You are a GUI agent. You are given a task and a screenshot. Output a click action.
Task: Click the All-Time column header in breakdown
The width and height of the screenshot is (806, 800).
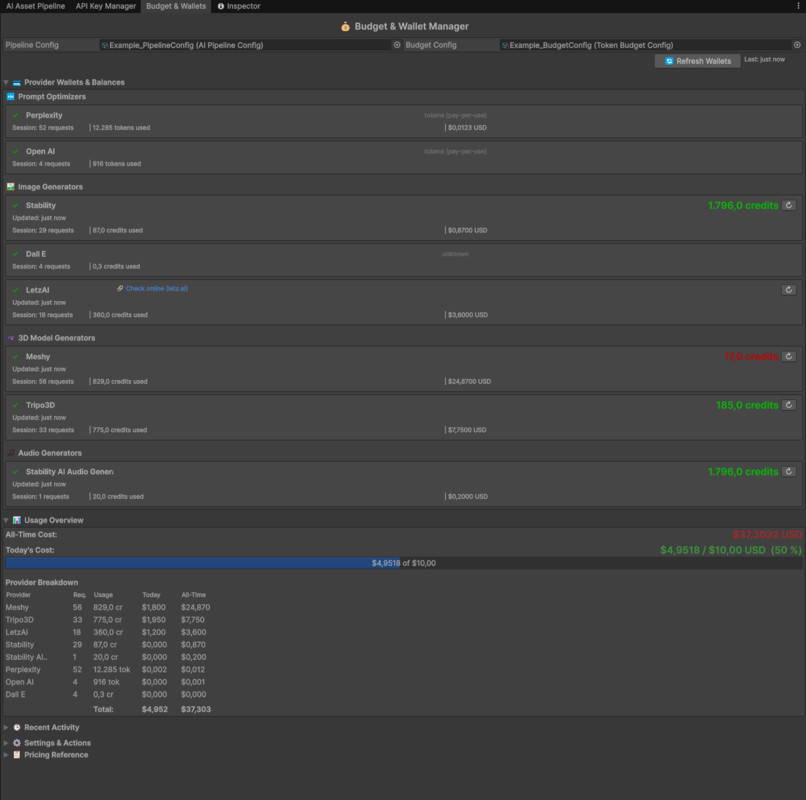tap(193, 595)
